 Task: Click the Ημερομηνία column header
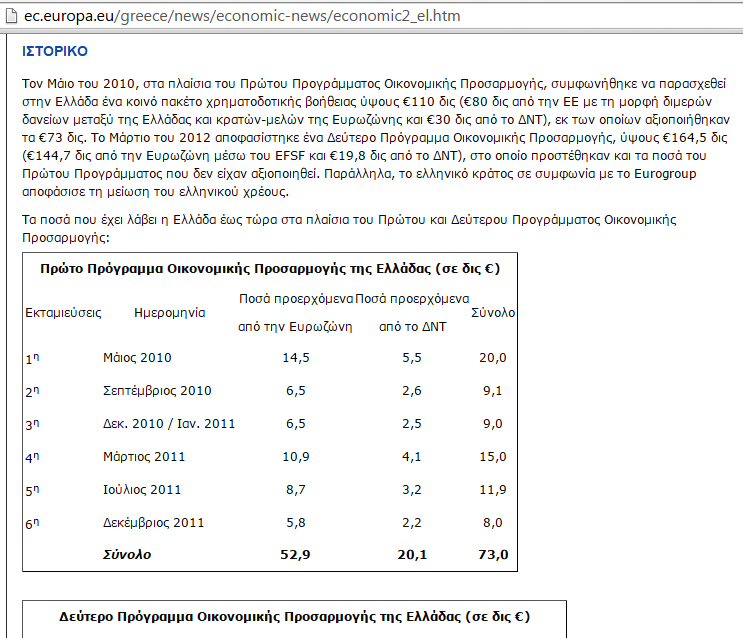[x=169, y=312]
